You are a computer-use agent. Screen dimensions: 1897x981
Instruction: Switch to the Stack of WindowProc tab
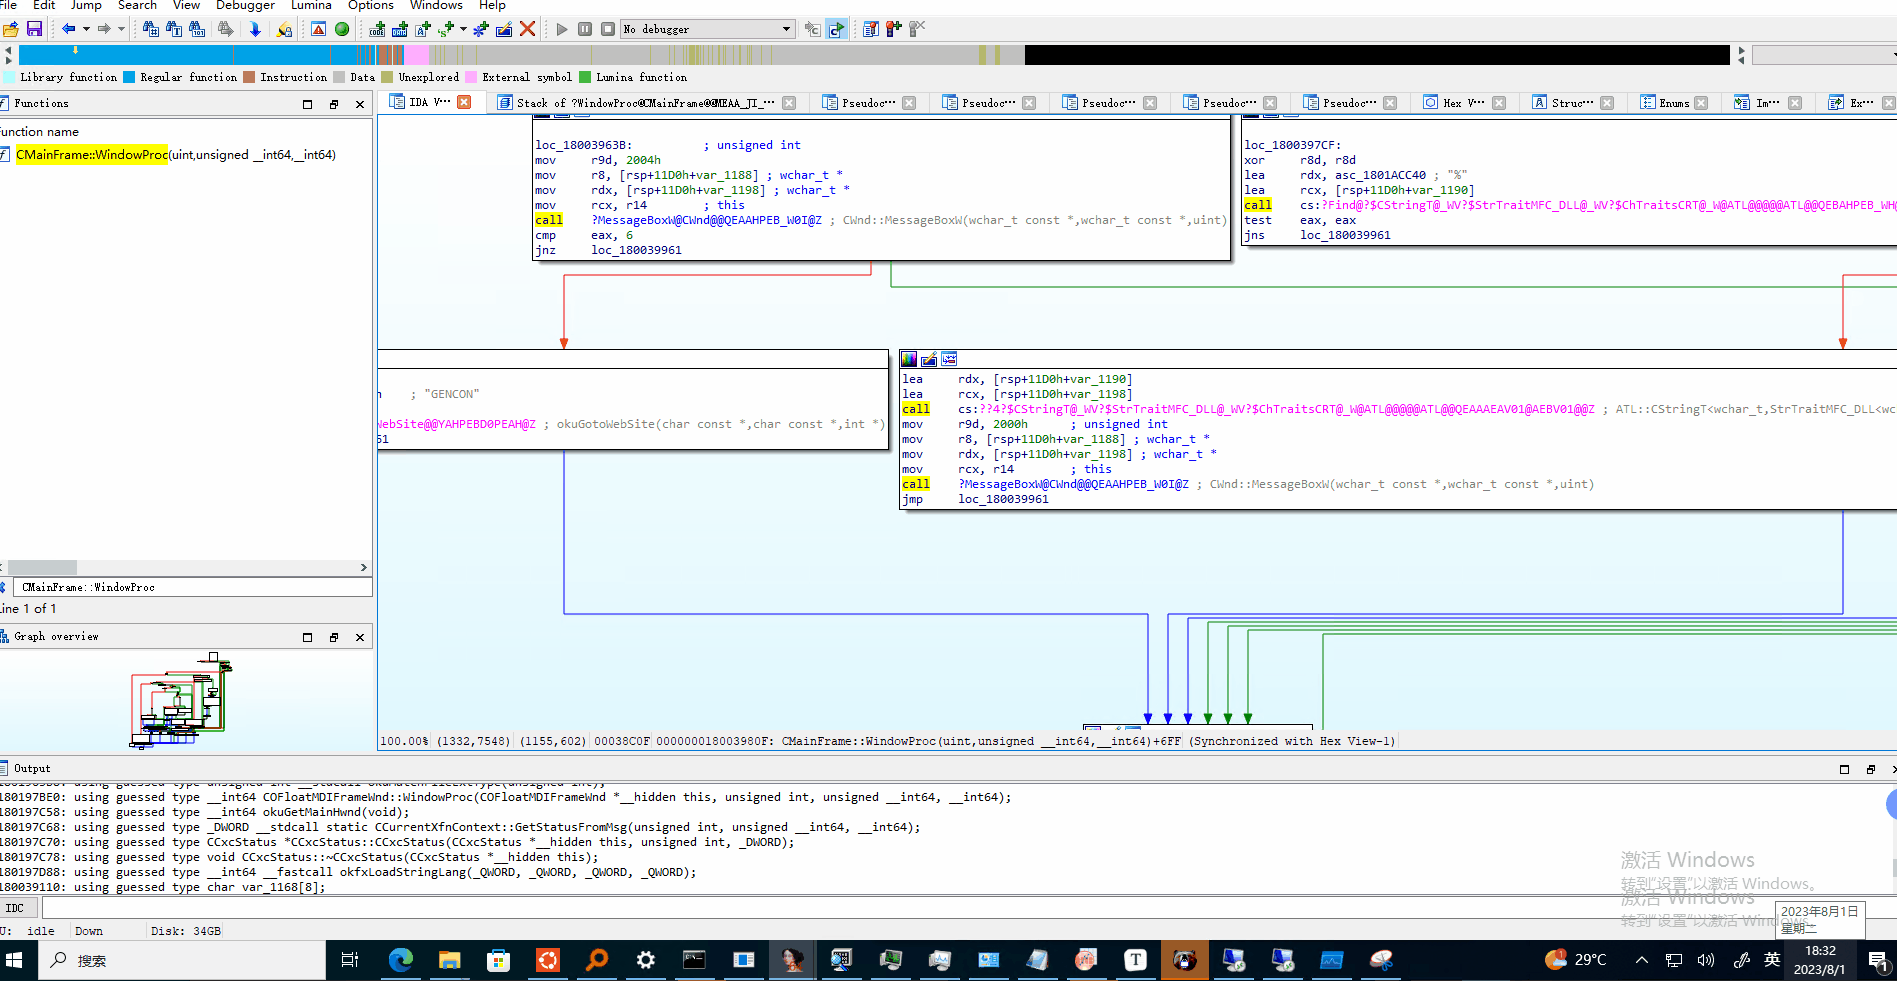pos(645,103)
